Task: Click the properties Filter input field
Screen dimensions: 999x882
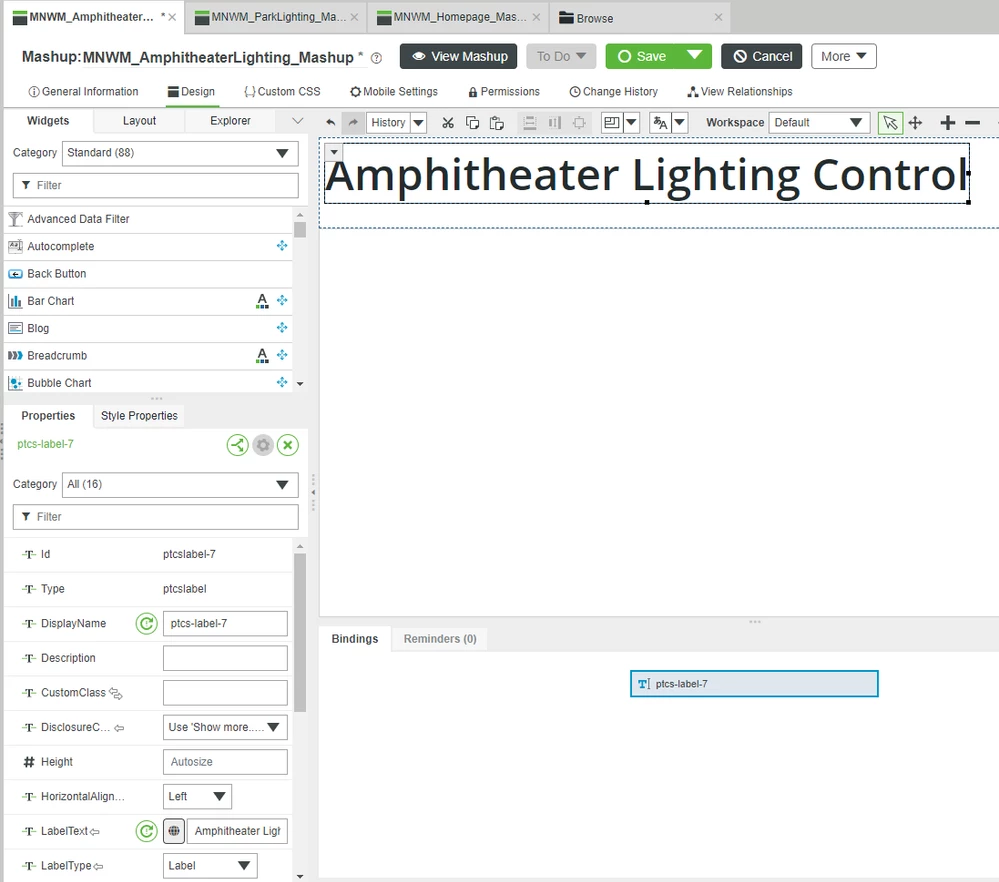Action: click(155, 517)
